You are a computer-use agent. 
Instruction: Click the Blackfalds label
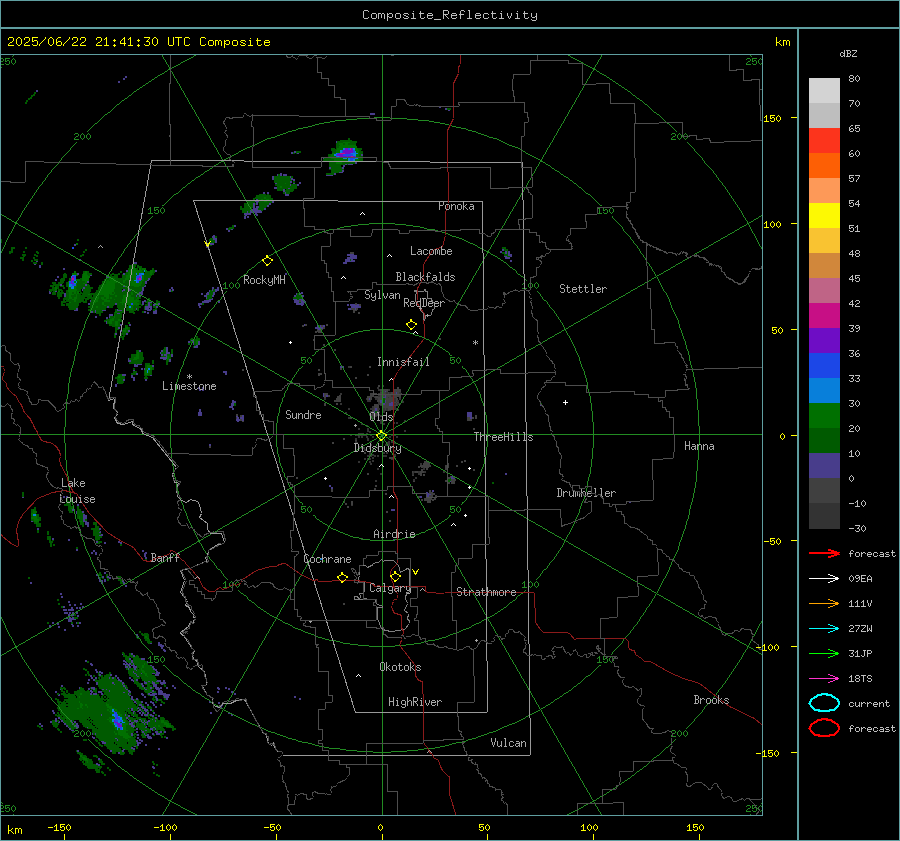pyautogui.click(x=425, y=277)
